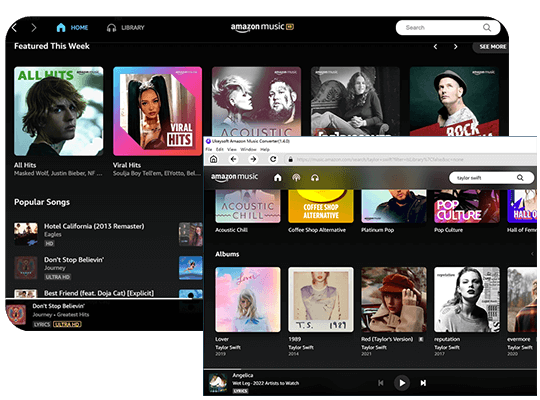
Task: Click the Eagles artist name
Action: 53,235
